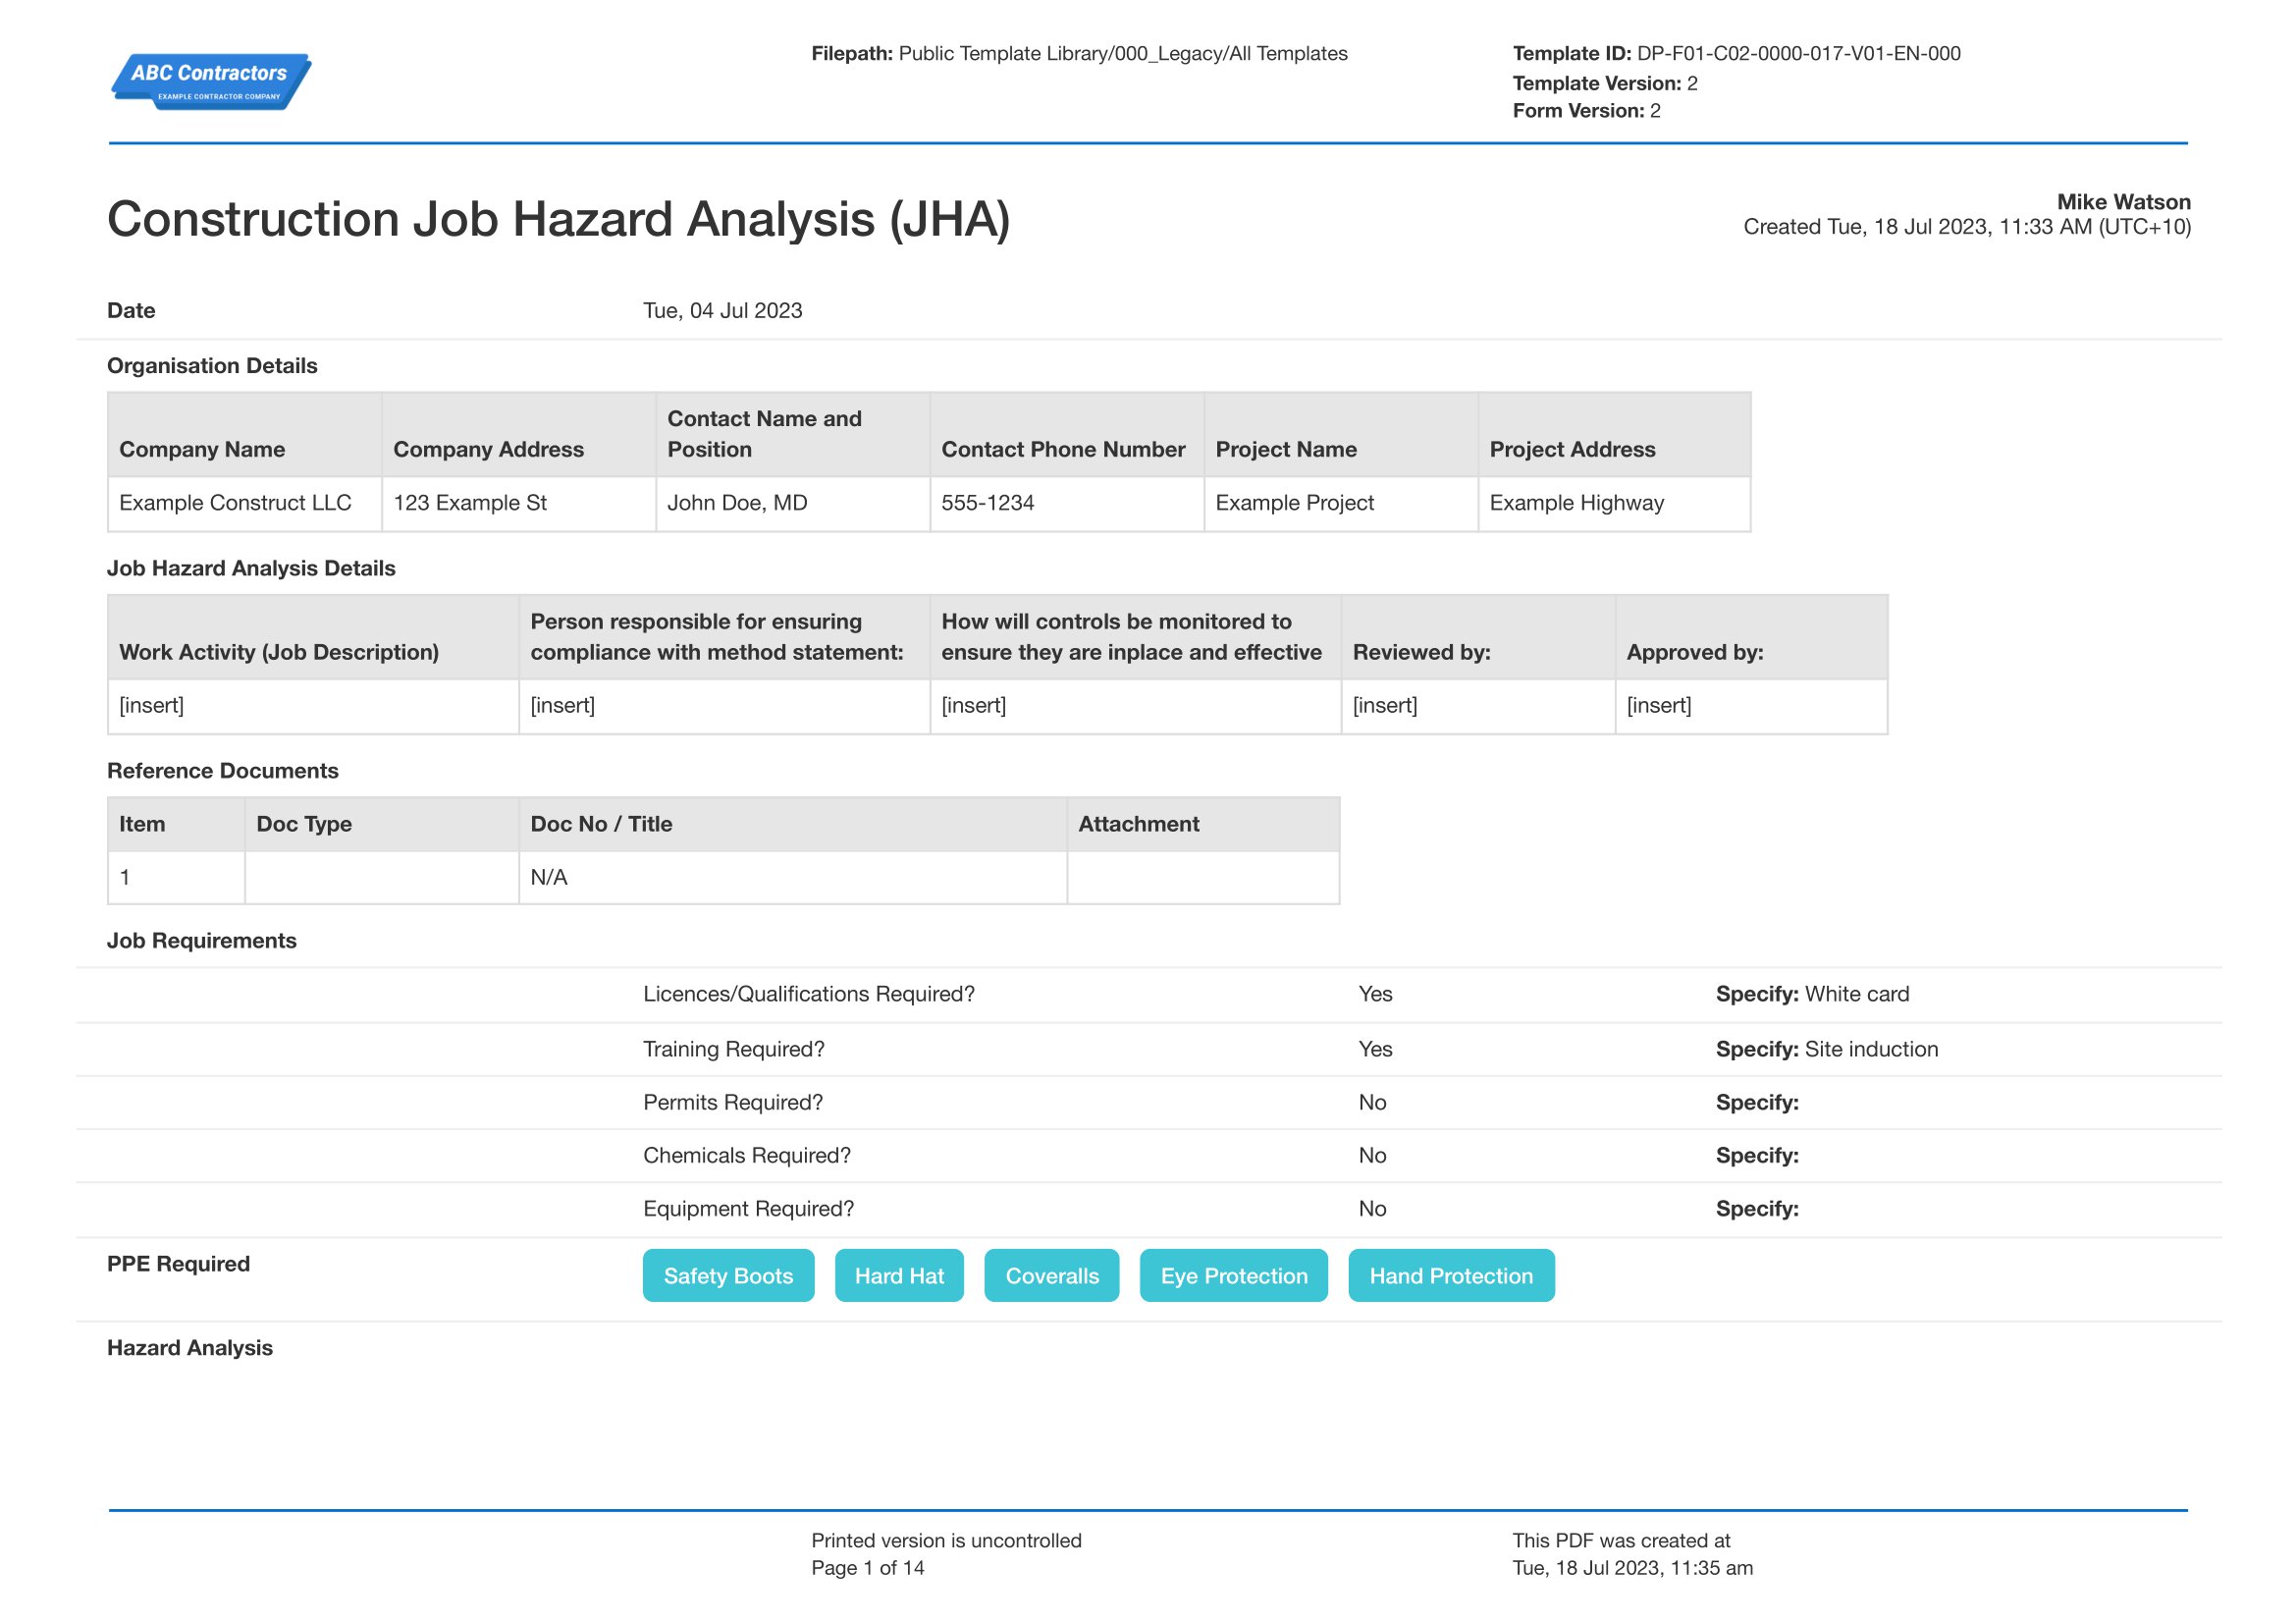This screenshot has height=1623, width=2296.
Task: Click the empty Doc Type cell in item 1
Action: [x=382, y=877]
